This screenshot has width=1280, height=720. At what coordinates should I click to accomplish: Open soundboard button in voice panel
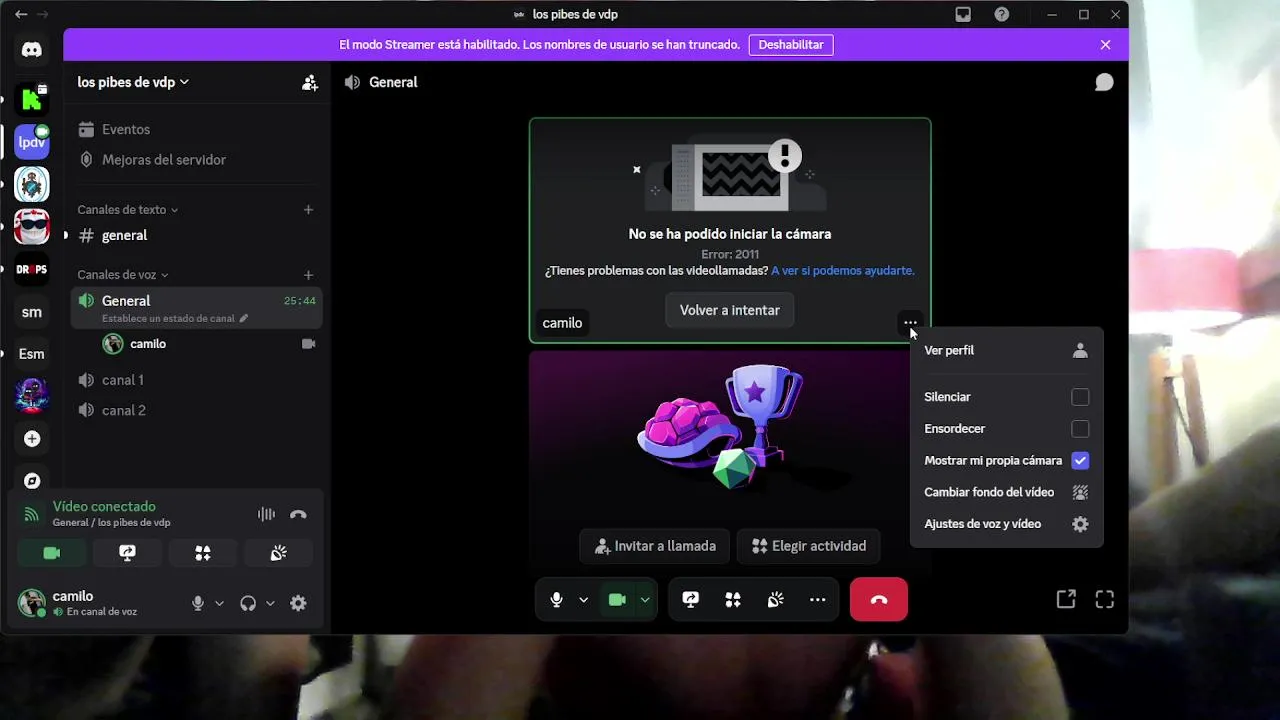coord(279,553)
